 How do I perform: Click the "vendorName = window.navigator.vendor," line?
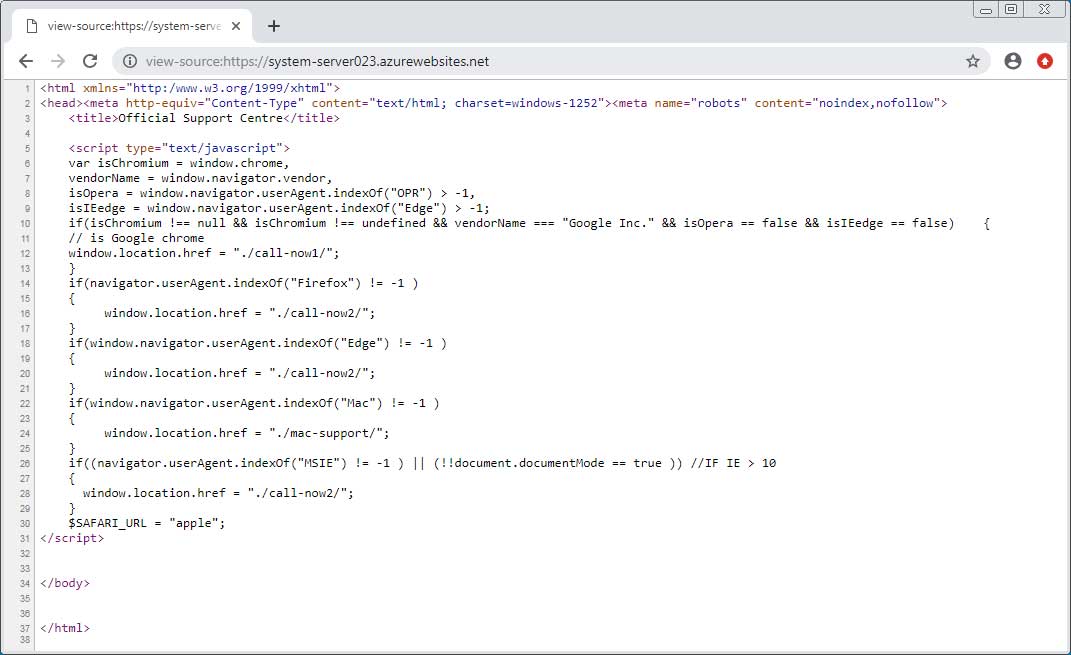(200, 178)
